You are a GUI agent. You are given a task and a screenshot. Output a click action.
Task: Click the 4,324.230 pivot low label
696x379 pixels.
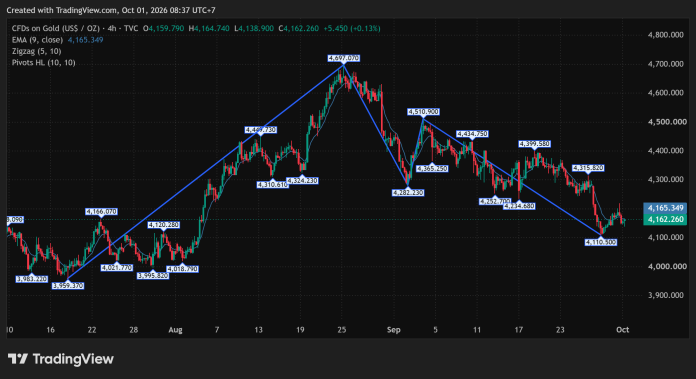point(302,181)
